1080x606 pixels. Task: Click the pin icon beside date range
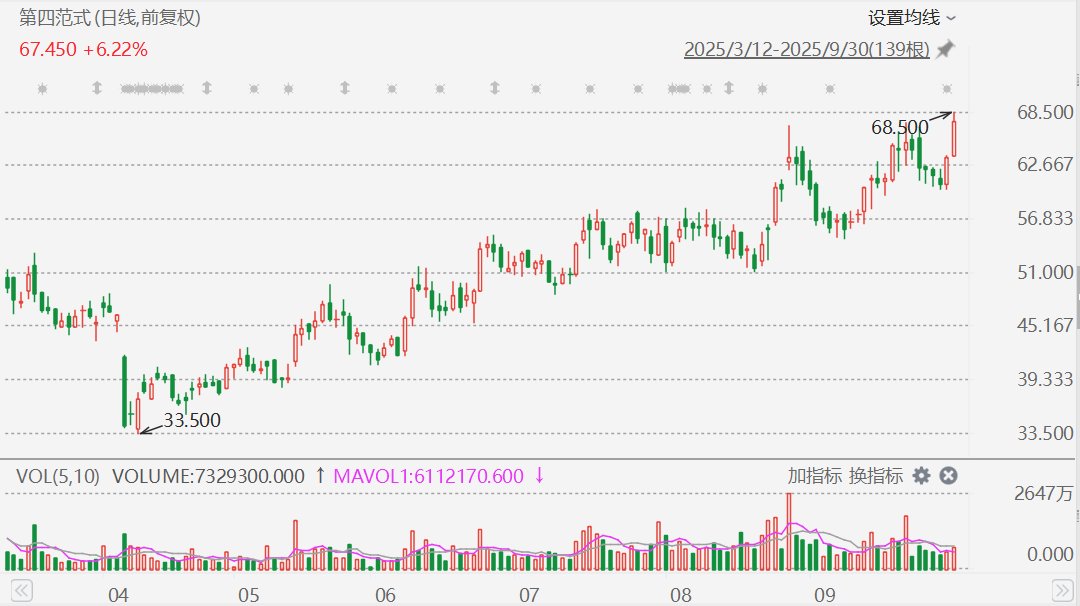(x=945, y=49)
